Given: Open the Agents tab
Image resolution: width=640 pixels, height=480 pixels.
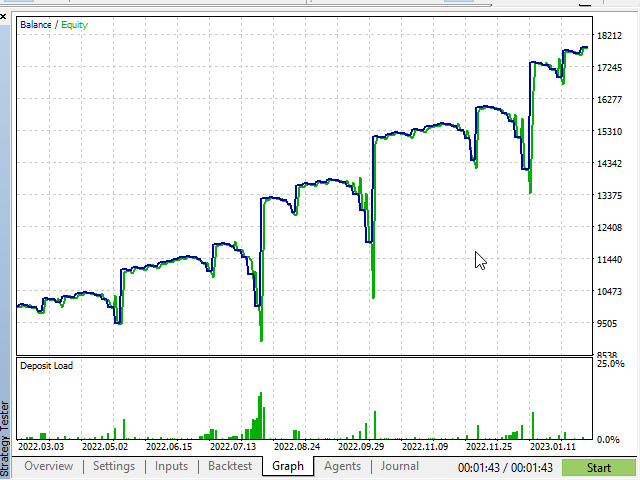Looking at the screenshot, I should [x=342, y=466].
